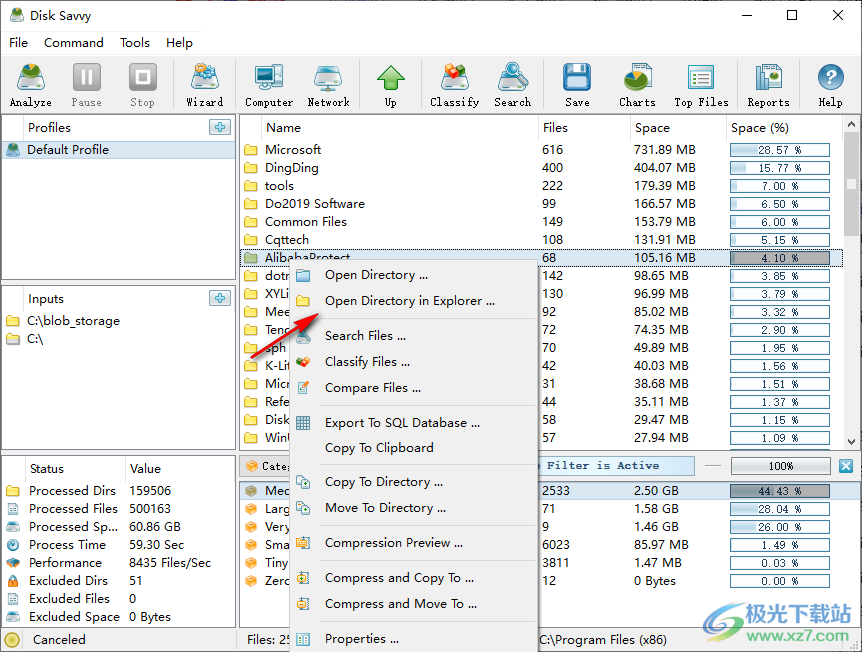Choose Compression Preview

pyautogui.click(x=413, y=543)
